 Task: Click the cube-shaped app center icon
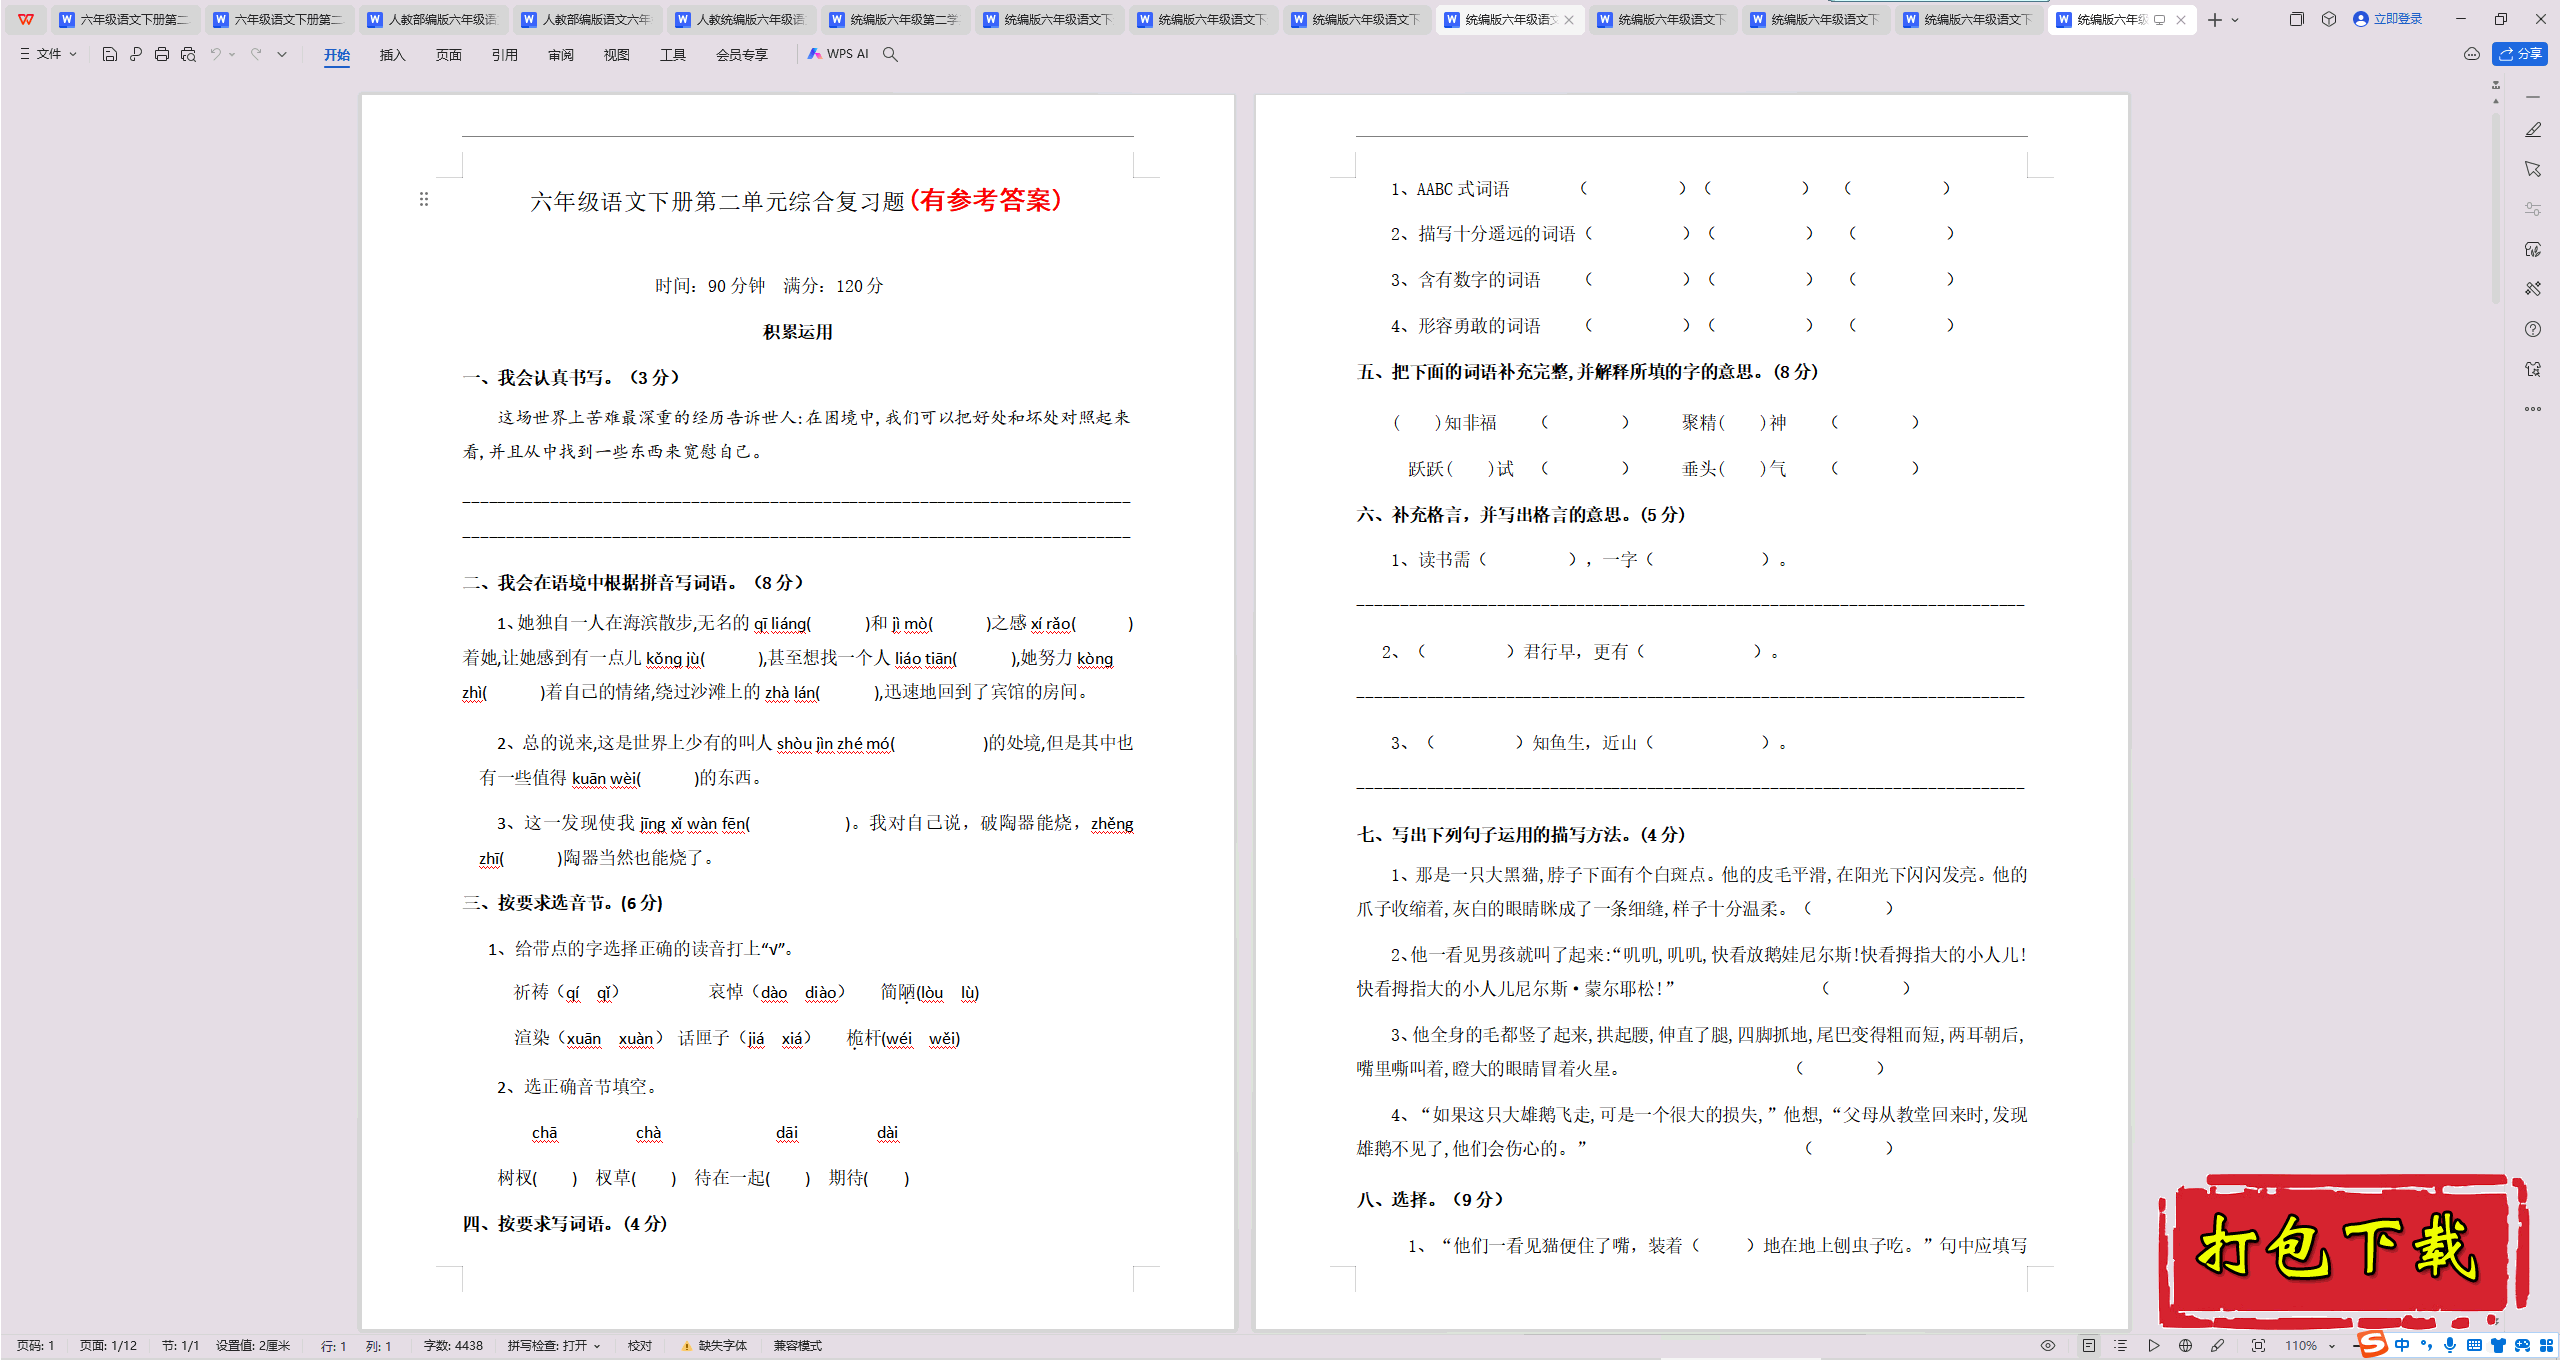pos(2329,19)
